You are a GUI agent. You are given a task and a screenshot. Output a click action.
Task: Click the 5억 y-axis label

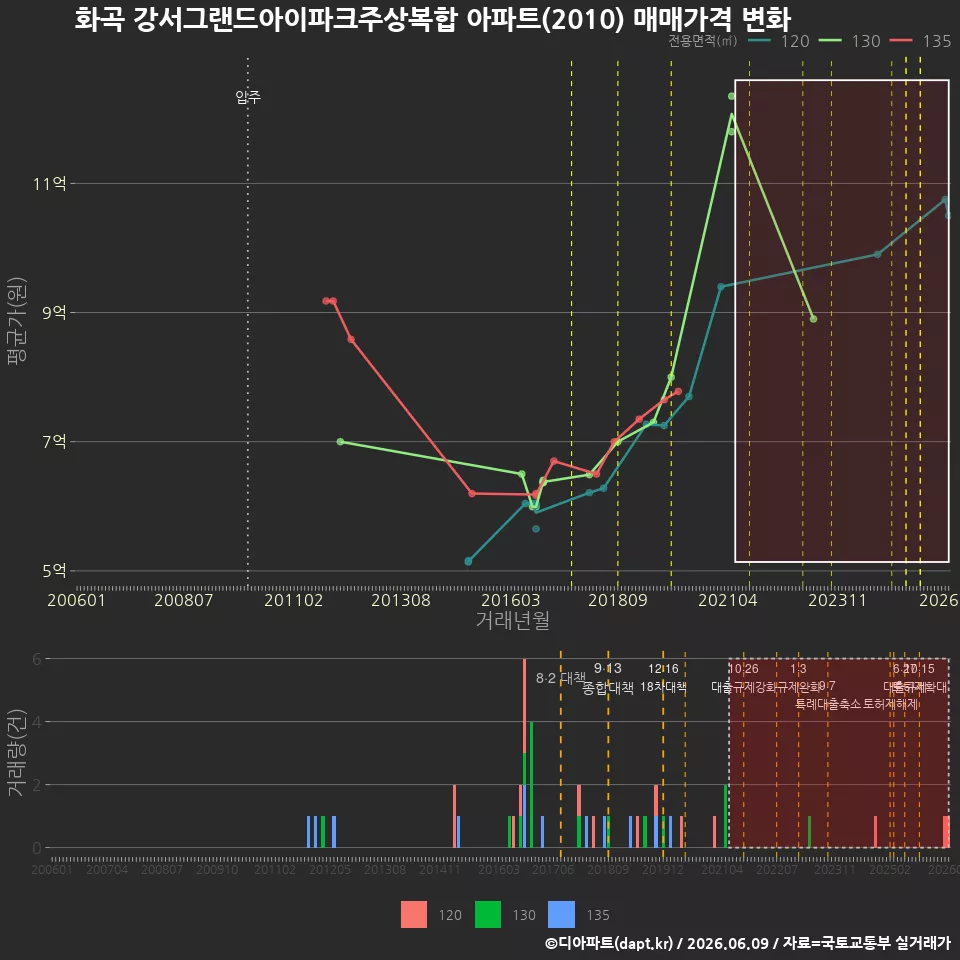[54, 571]
